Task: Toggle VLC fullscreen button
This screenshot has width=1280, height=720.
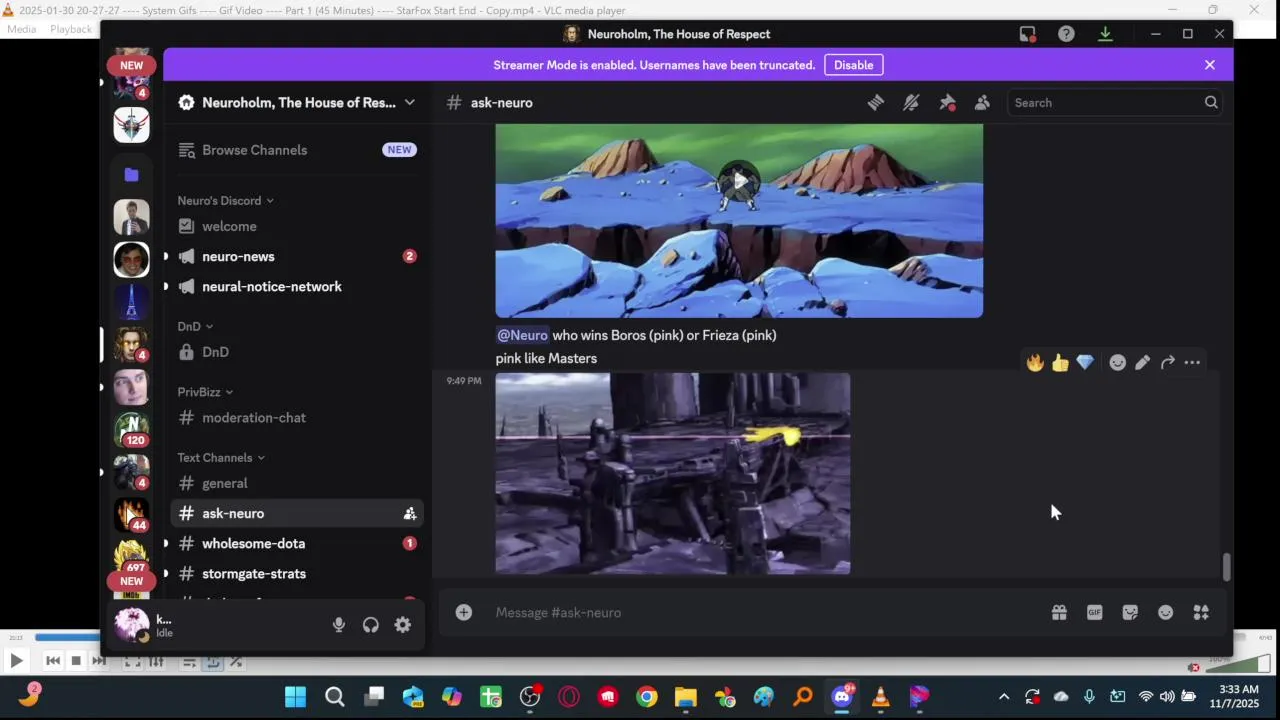Action: (x=132, y=661)
